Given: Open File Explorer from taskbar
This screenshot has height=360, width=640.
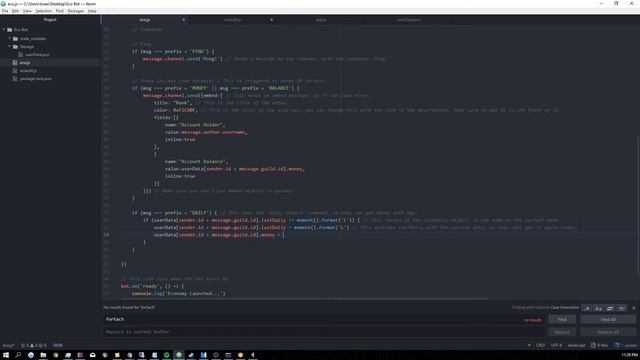Looking at the screenshot, I should [43, 355].
